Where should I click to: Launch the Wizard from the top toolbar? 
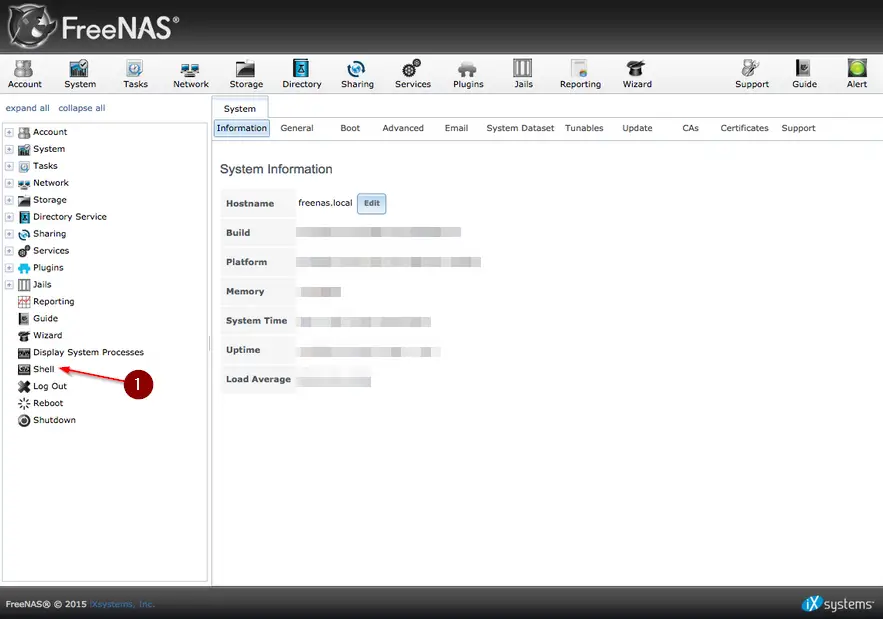(x=637, y=74)
